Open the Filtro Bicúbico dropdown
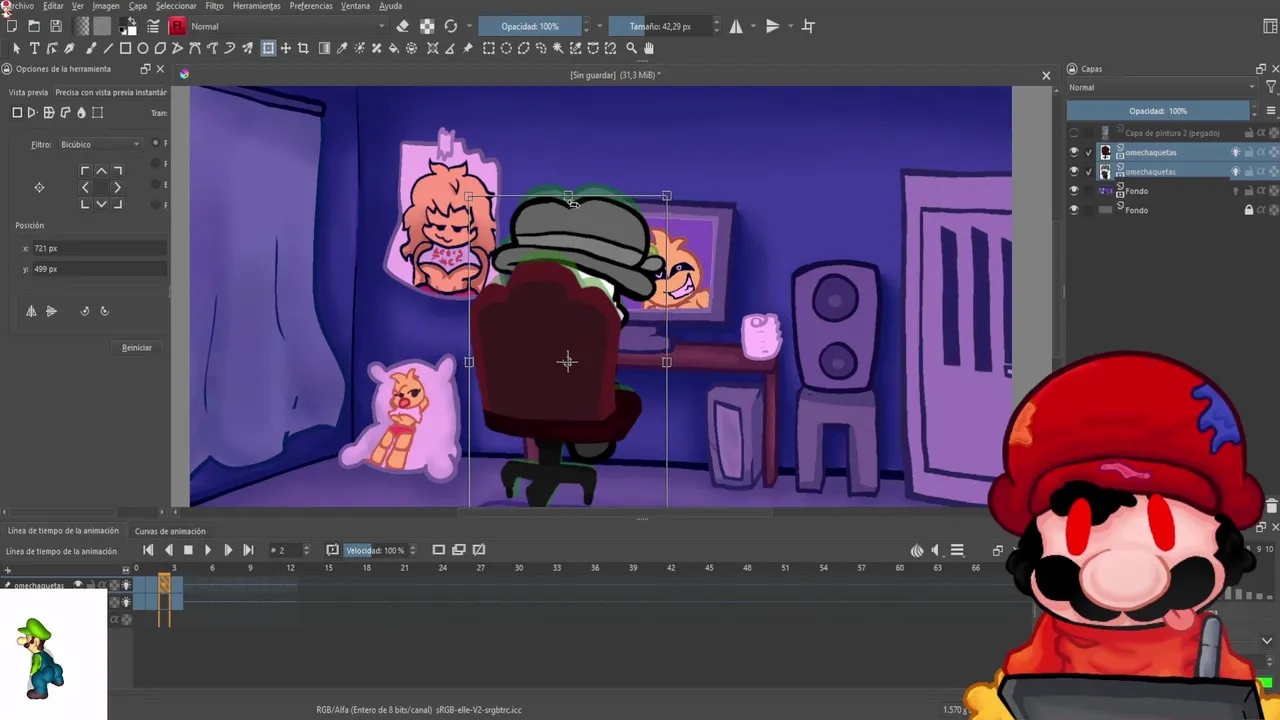 [100, 144]
